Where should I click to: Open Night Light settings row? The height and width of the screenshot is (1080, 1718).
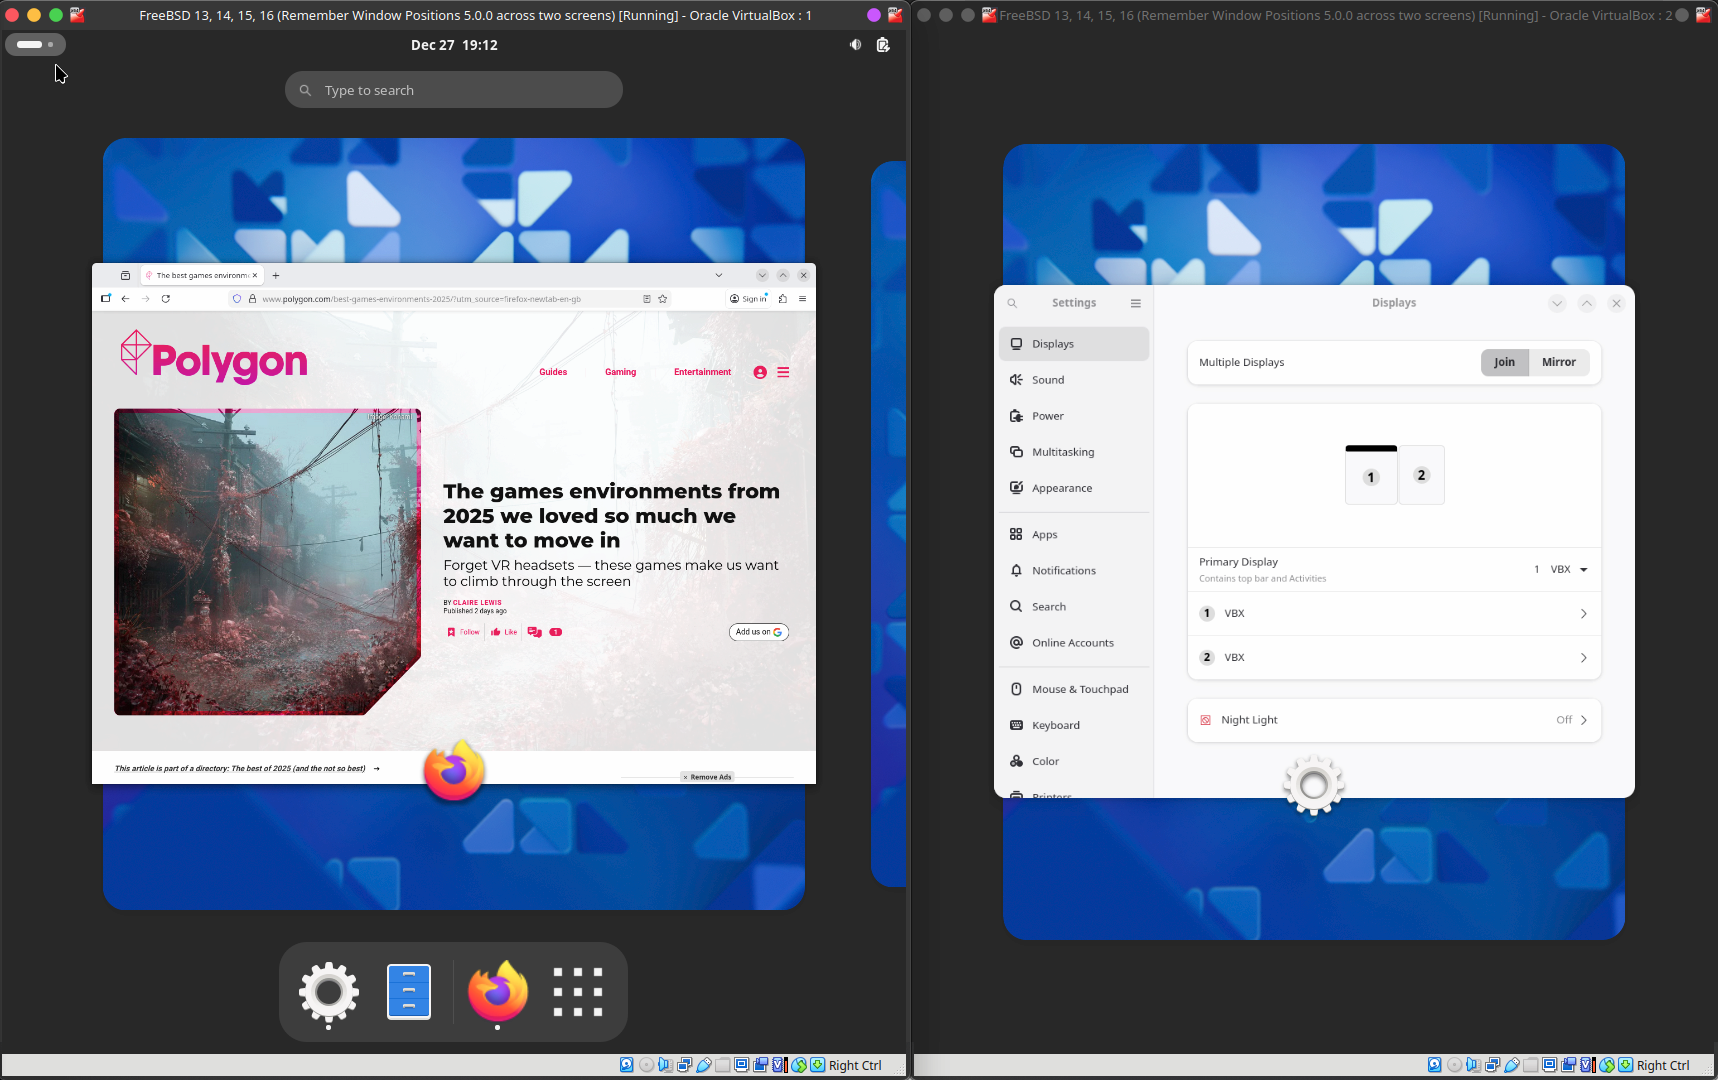click(x=1393, y=720)
